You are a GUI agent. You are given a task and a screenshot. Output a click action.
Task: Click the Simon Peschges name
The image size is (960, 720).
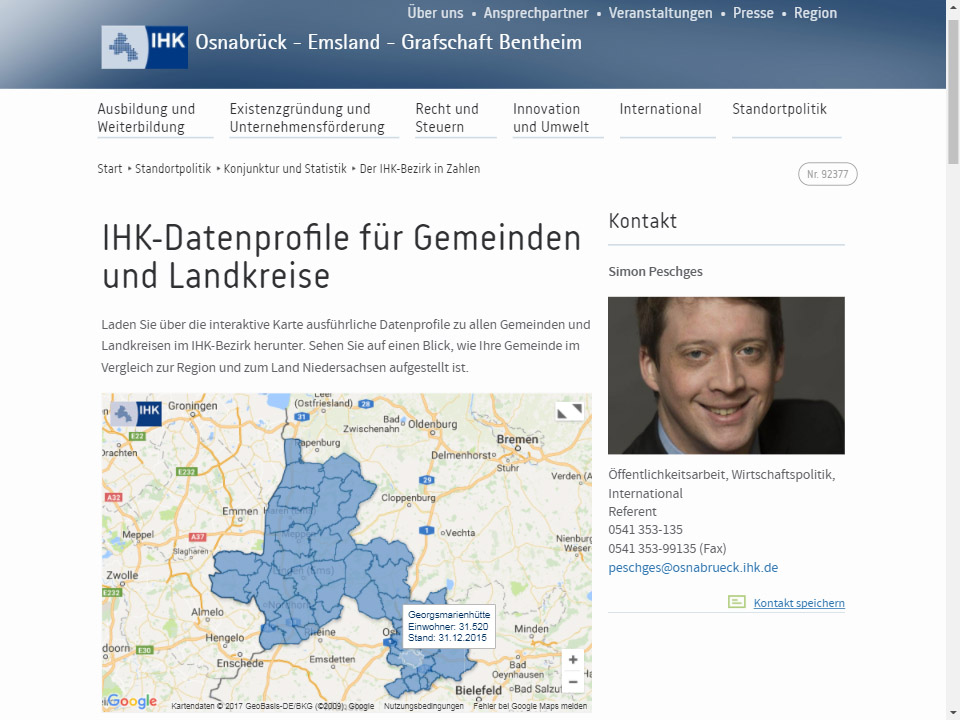655,271
